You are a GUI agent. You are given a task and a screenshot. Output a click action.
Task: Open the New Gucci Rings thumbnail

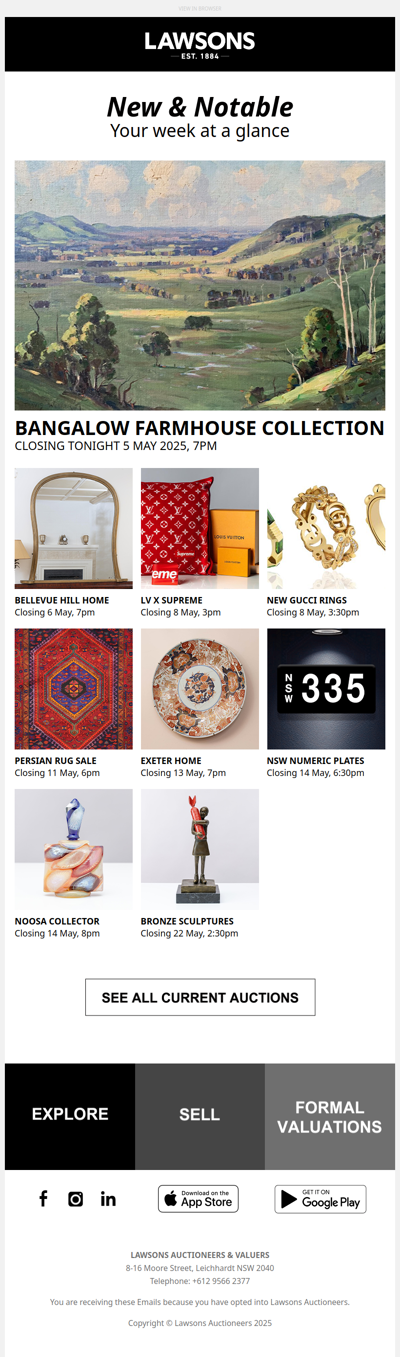click(x=326, y=528)
